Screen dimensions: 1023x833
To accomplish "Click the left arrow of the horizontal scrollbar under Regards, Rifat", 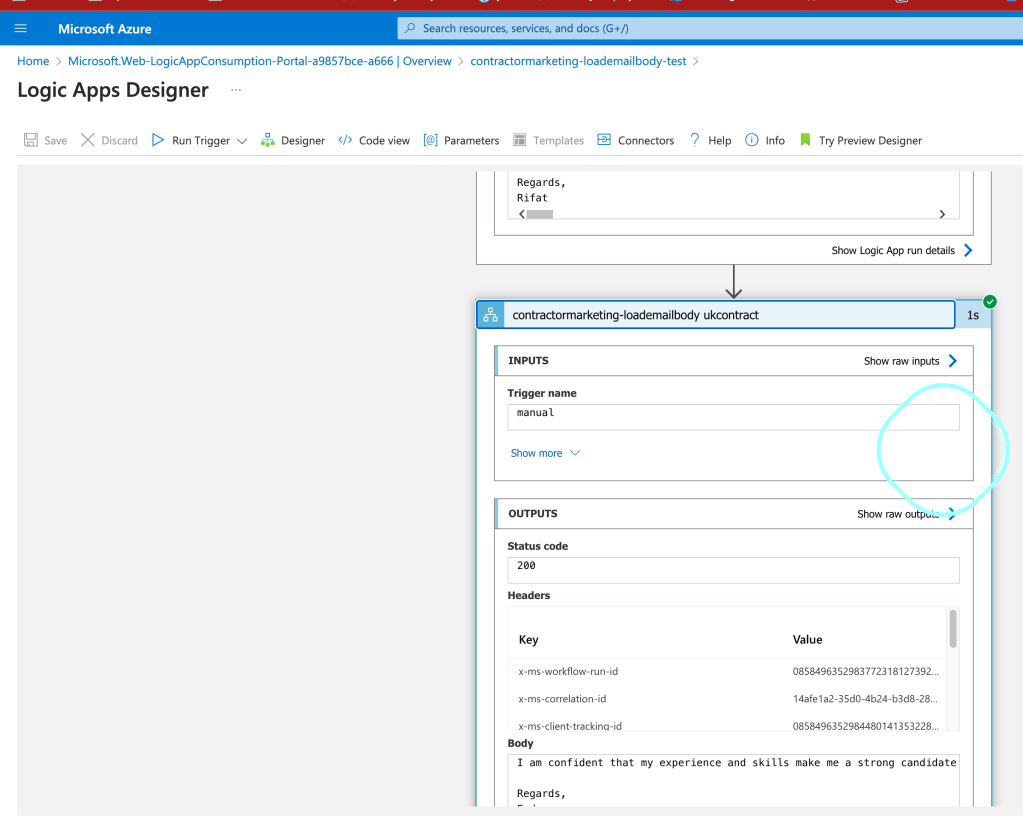I will 521,214.
